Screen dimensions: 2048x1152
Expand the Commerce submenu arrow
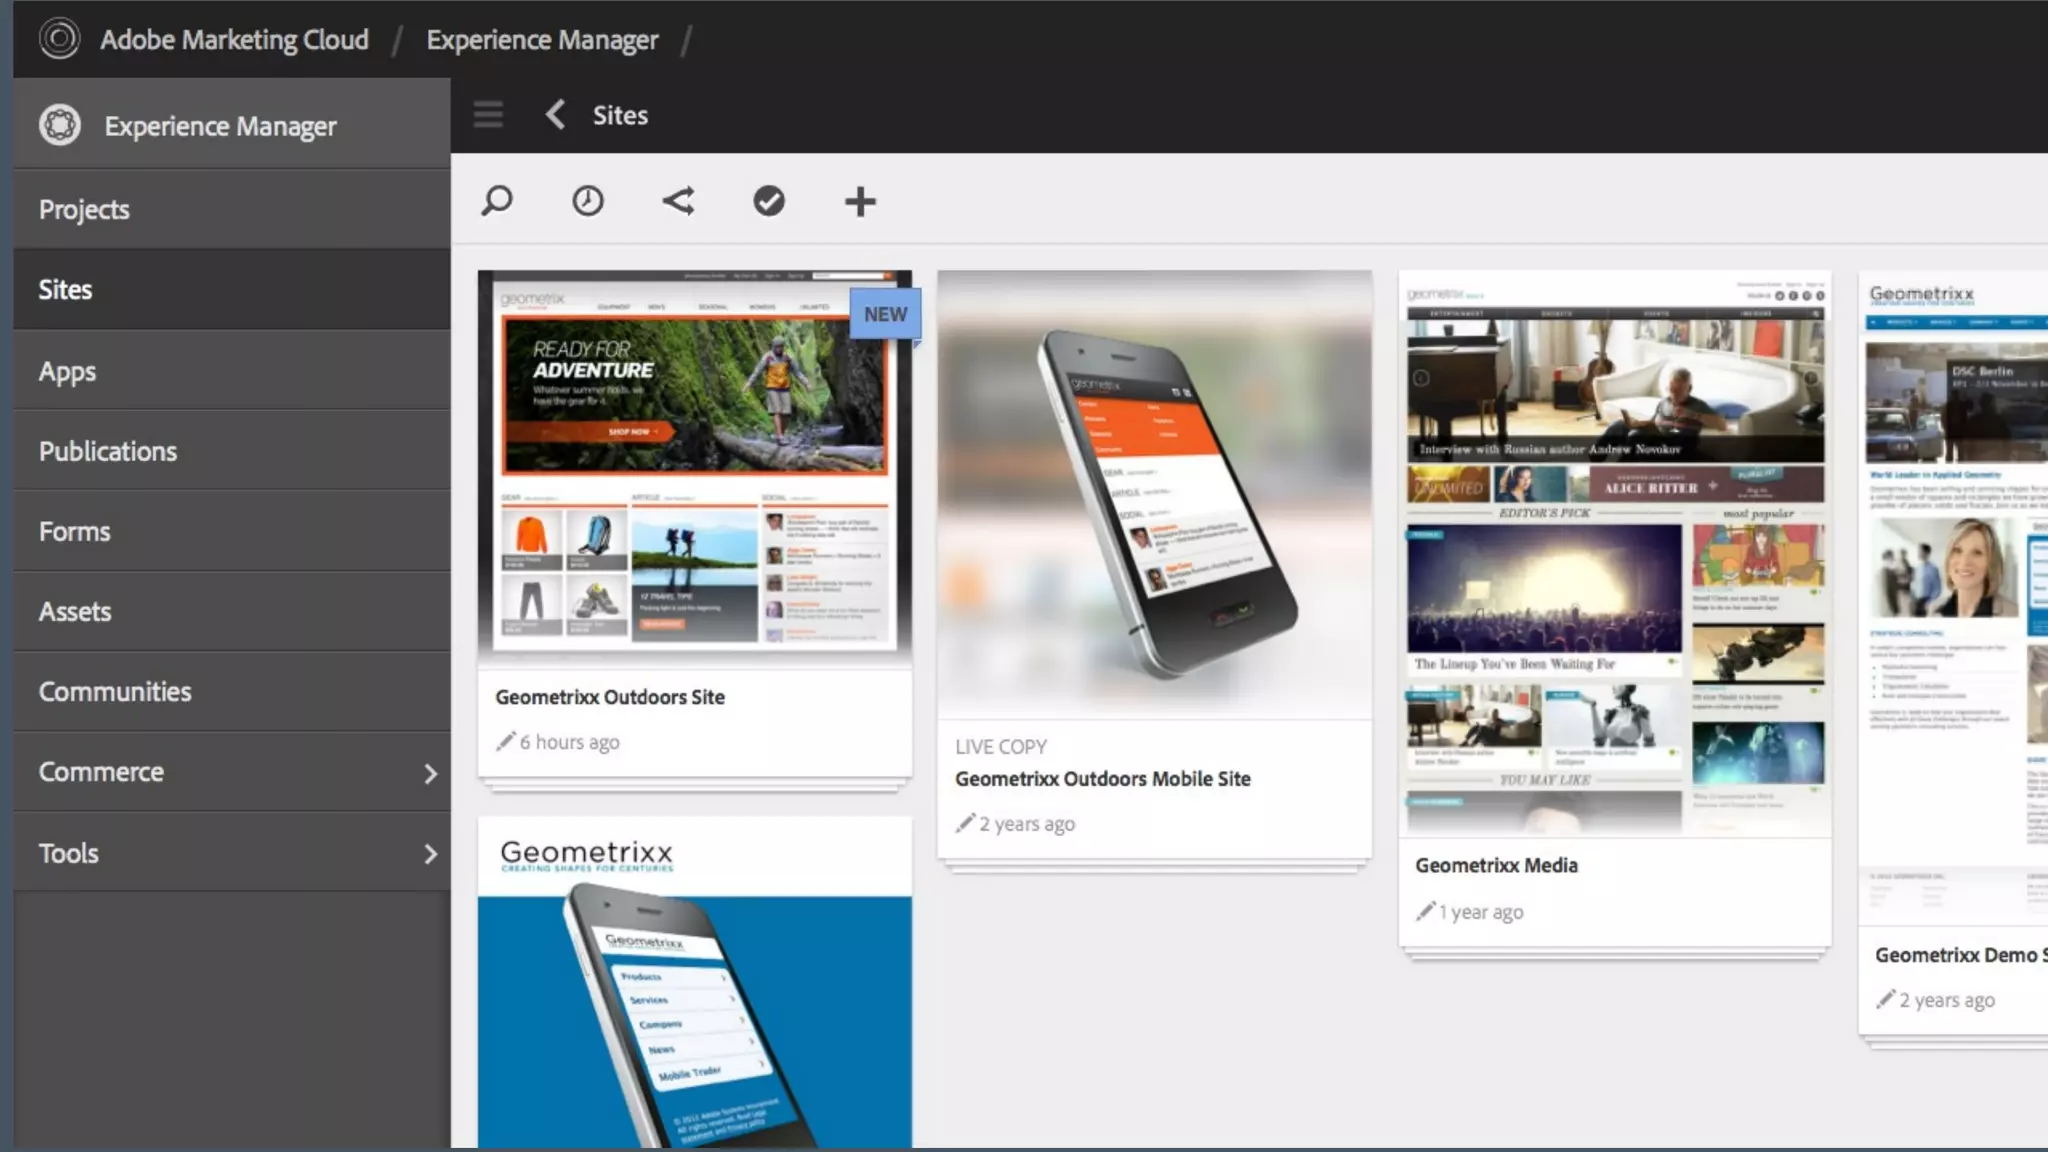click(430, 773)
